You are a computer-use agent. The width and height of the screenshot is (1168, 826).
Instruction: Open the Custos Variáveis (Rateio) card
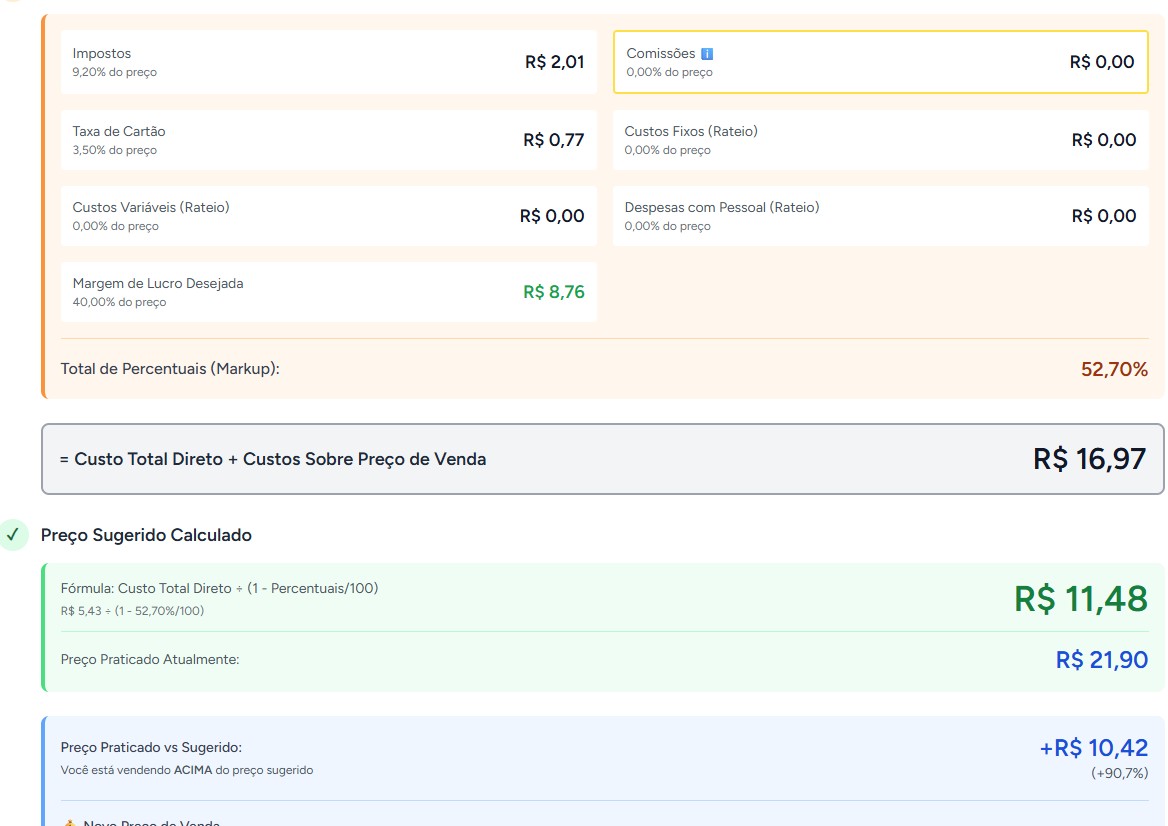[x=328, y=216]
